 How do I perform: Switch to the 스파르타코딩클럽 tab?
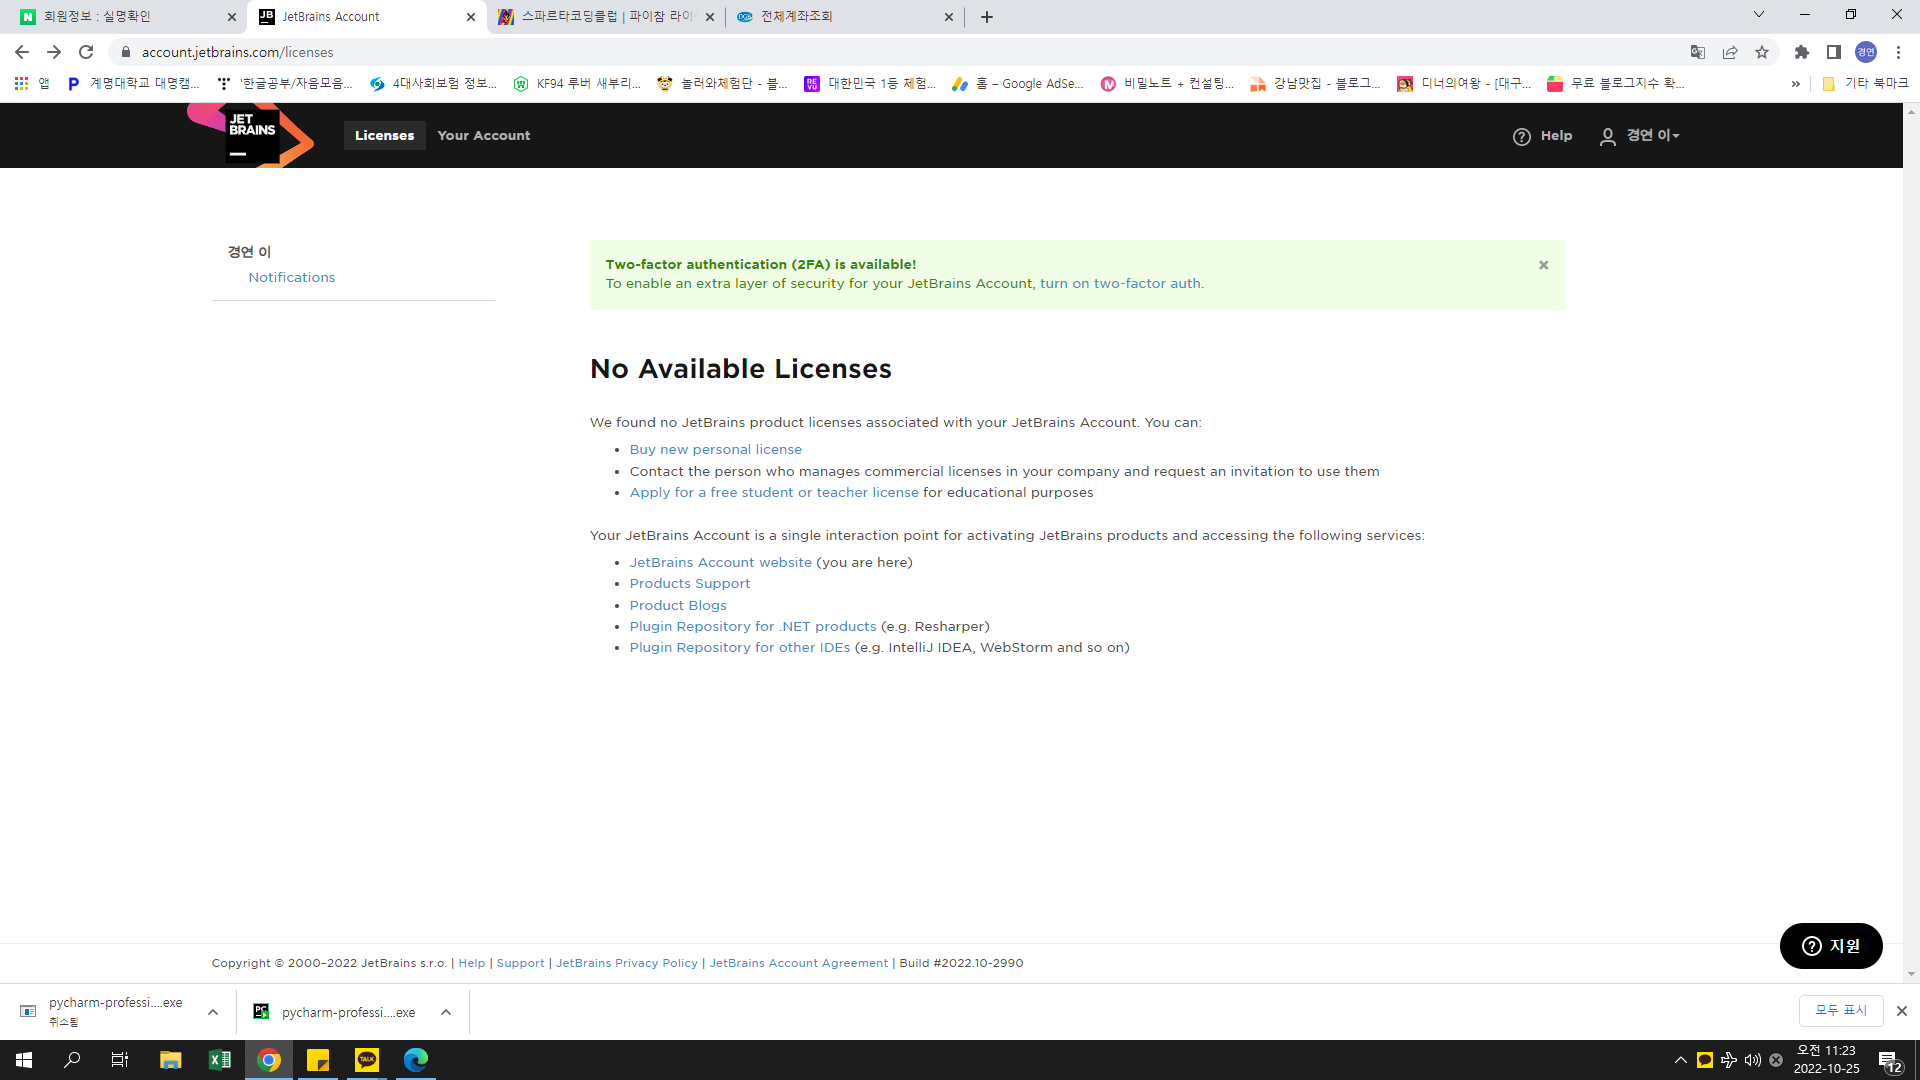click(606, 17)
